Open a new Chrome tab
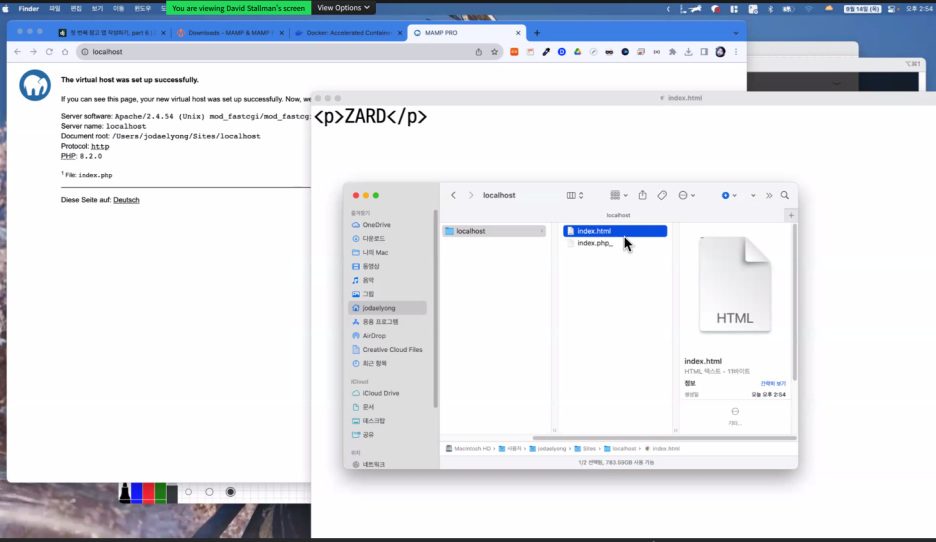The height and width of the screenshot is (542, 936). point(537,33)
